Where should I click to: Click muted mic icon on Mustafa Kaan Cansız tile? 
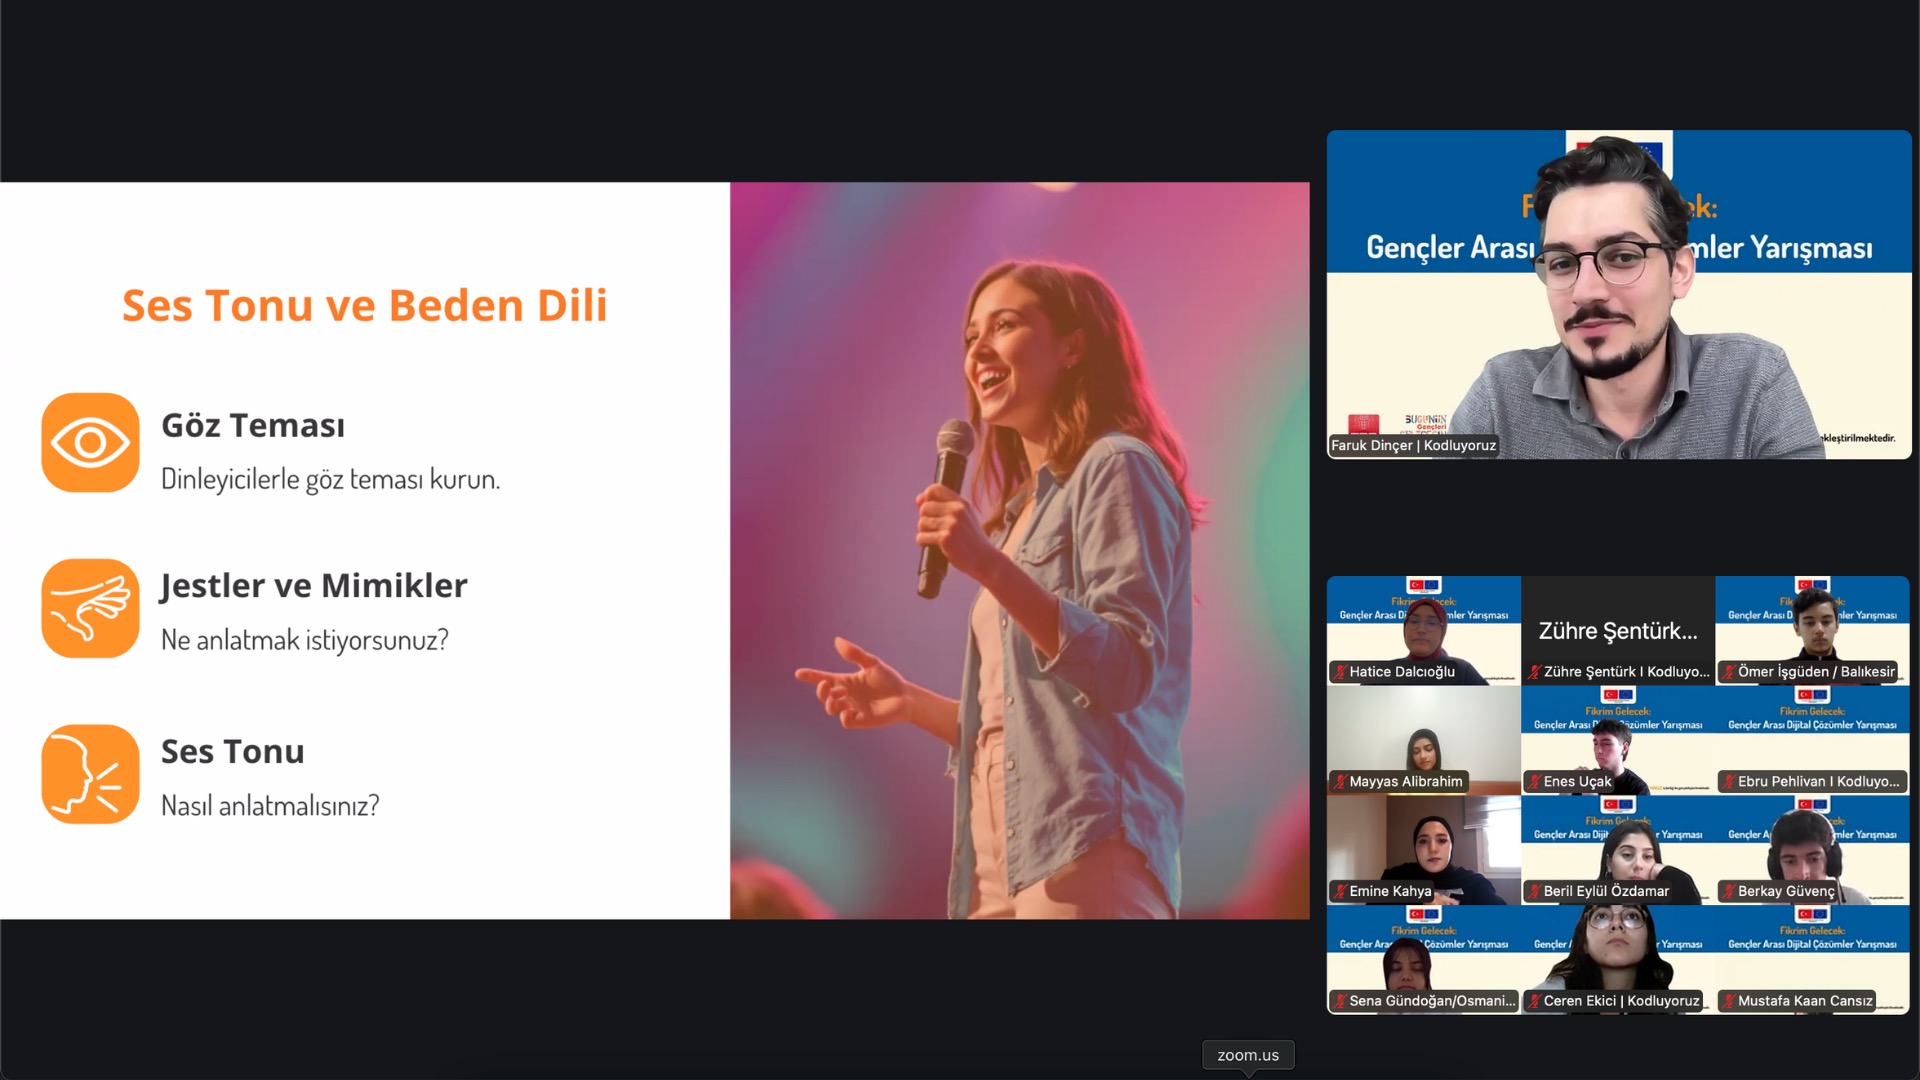(x=1728, y=1001)
